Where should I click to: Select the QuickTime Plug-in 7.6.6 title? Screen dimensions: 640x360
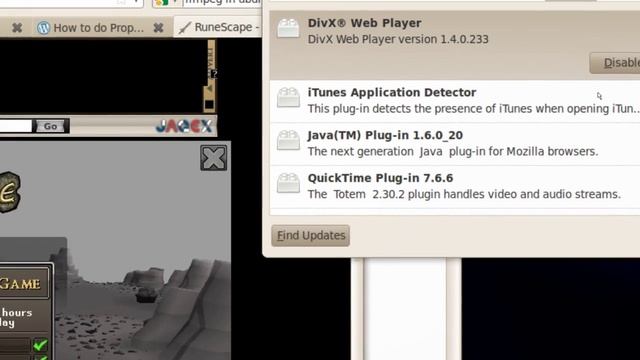[380, 178]
